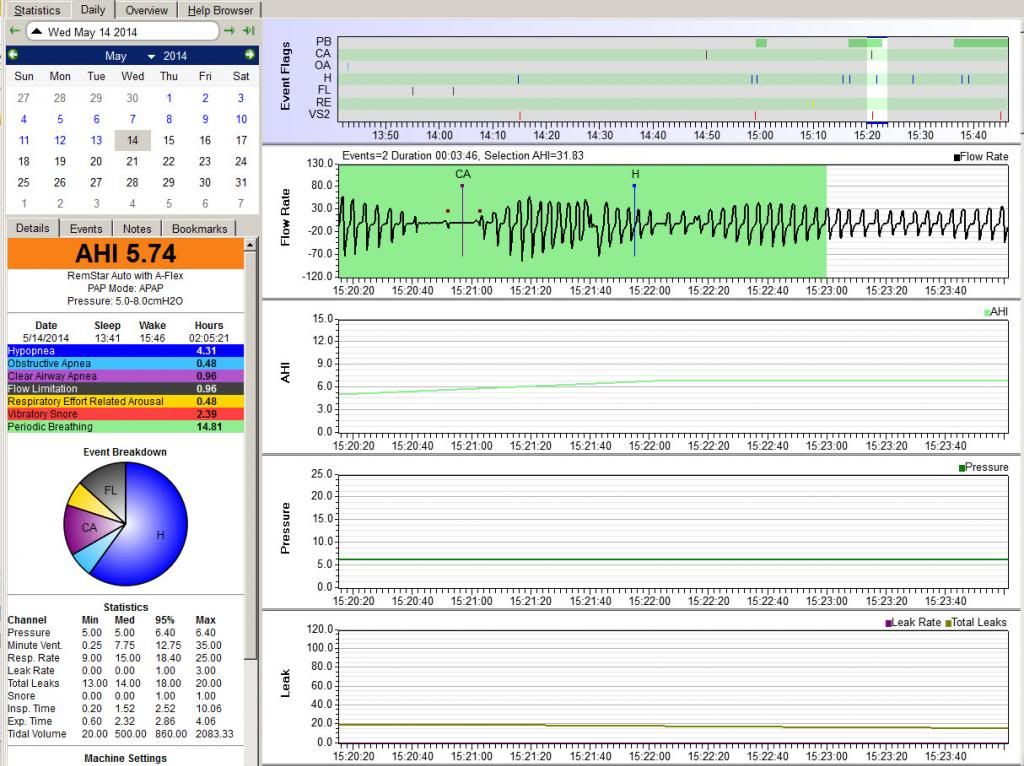Click the Periodic Breathing 14.81 row
Screen dimensions: 1024x766
tap(125, 426)
